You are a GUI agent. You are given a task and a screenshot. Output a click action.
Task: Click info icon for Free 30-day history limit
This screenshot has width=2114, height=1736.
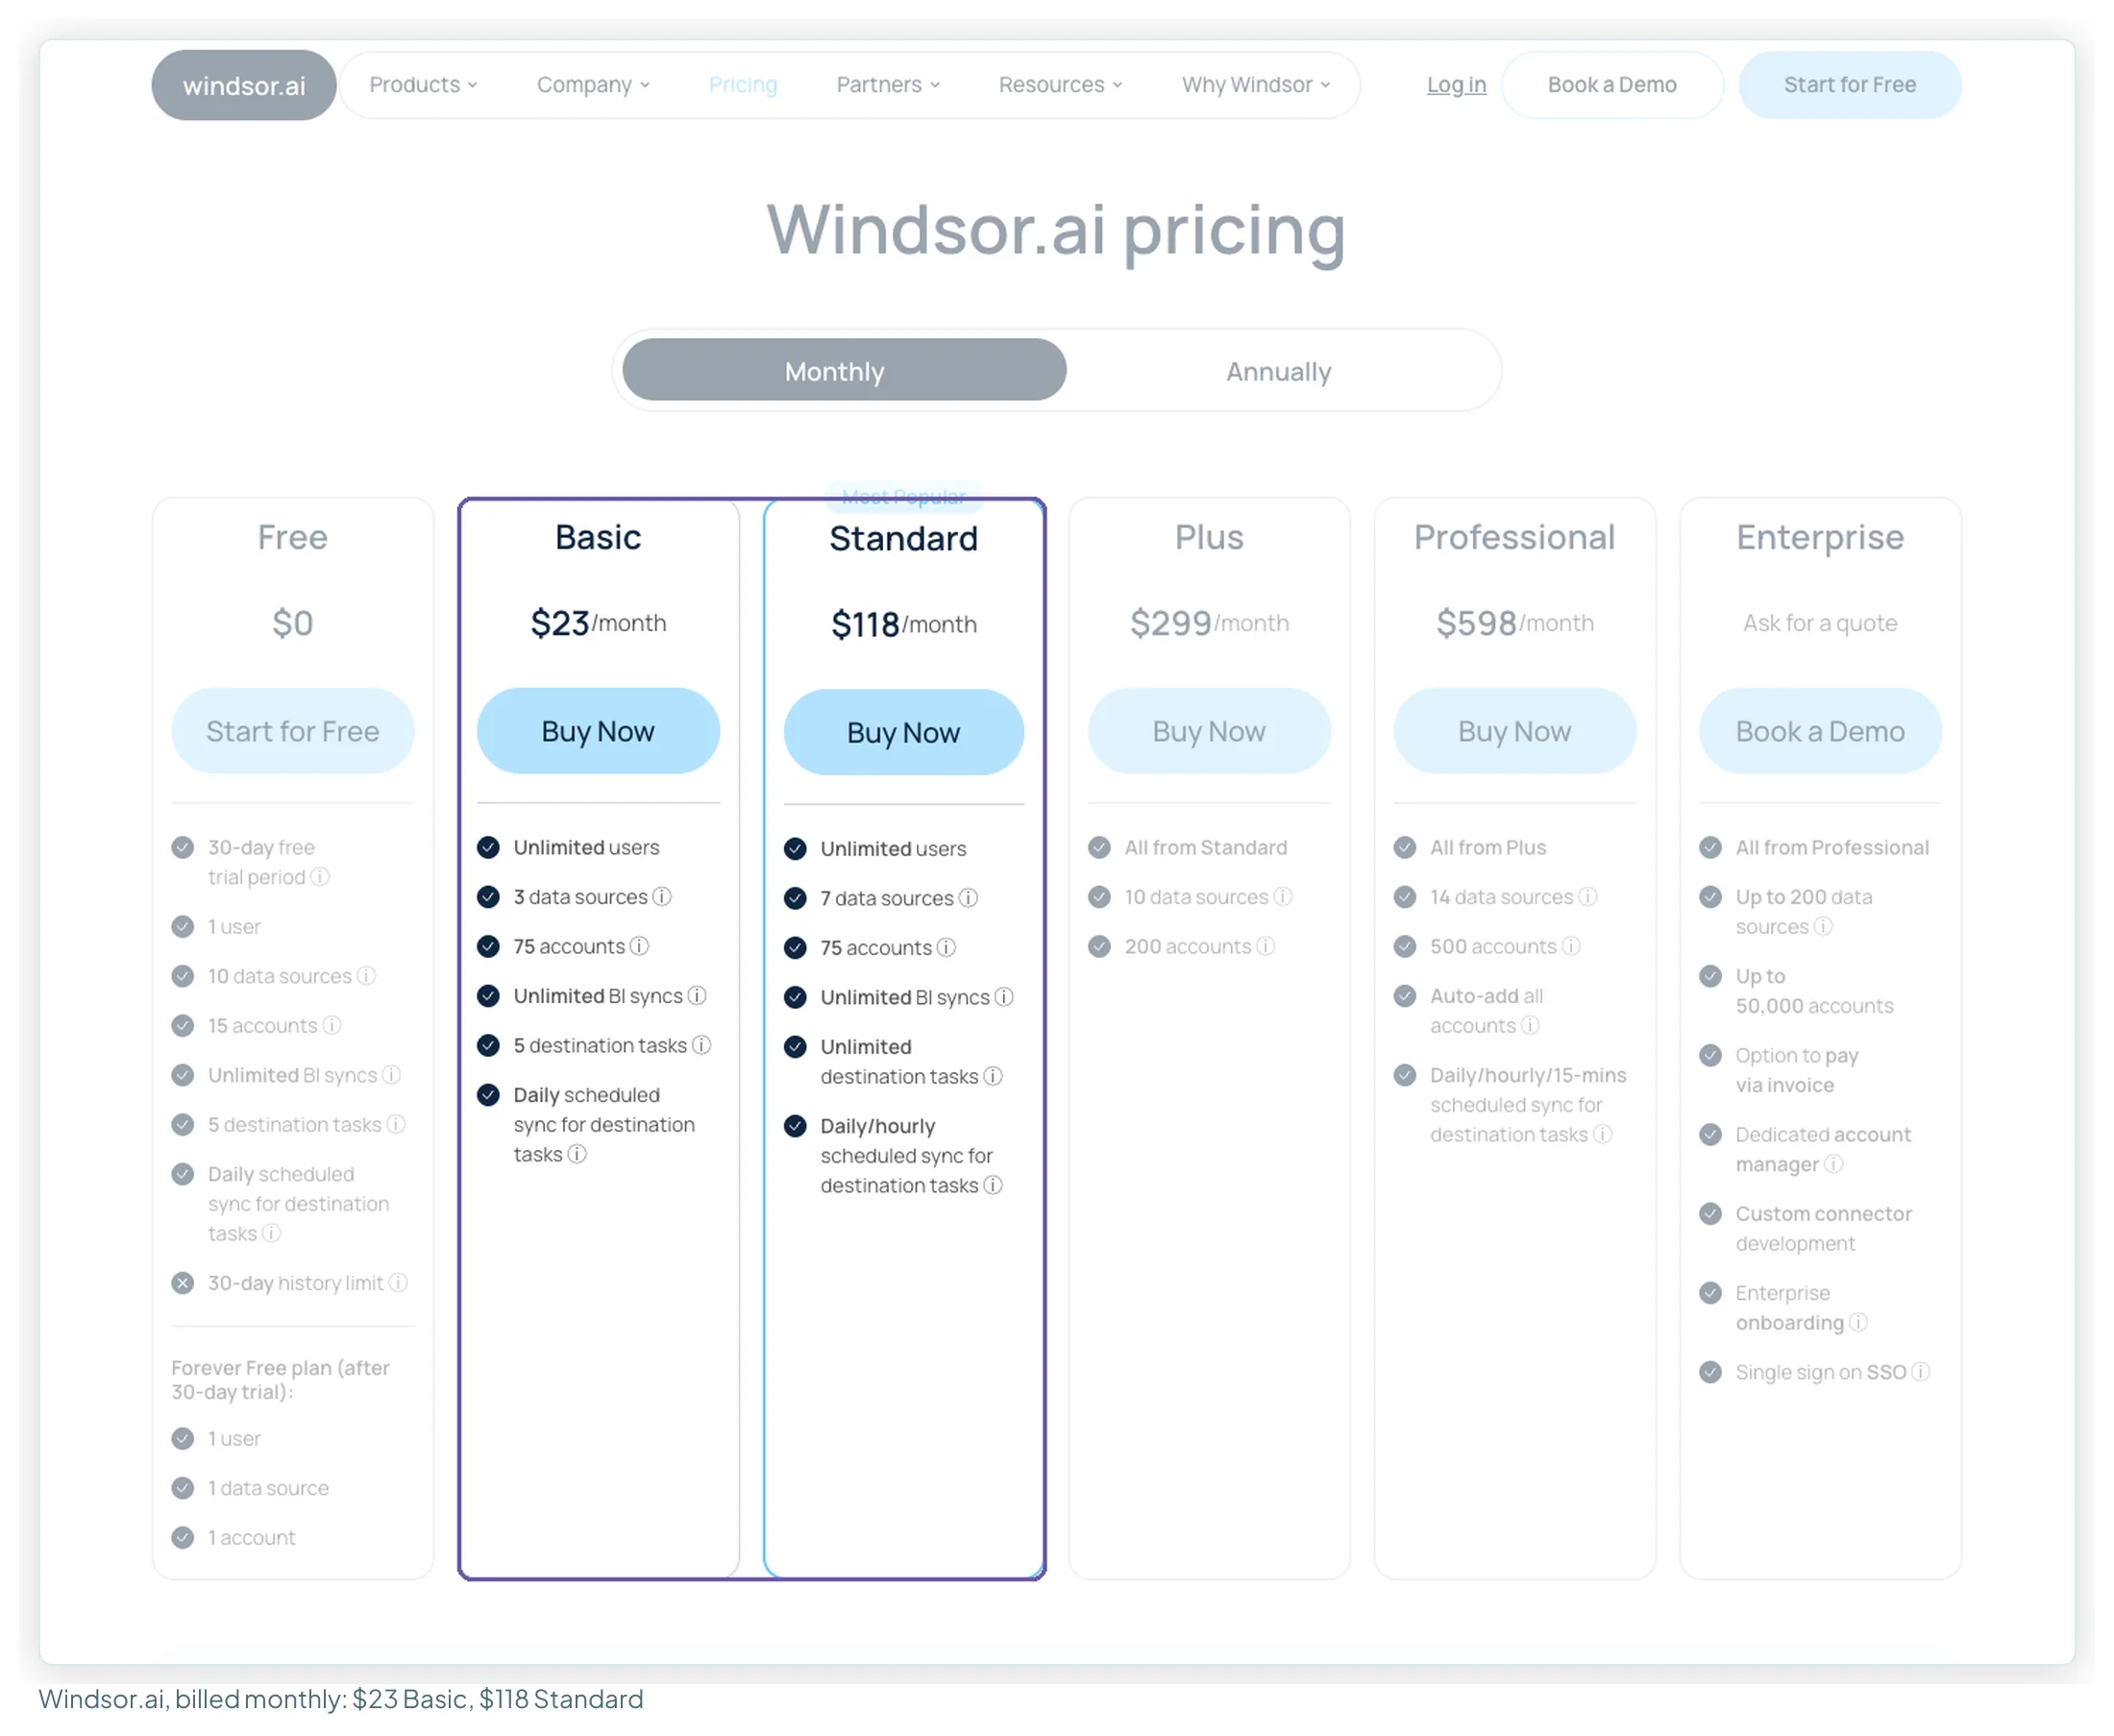(398, 1283)
